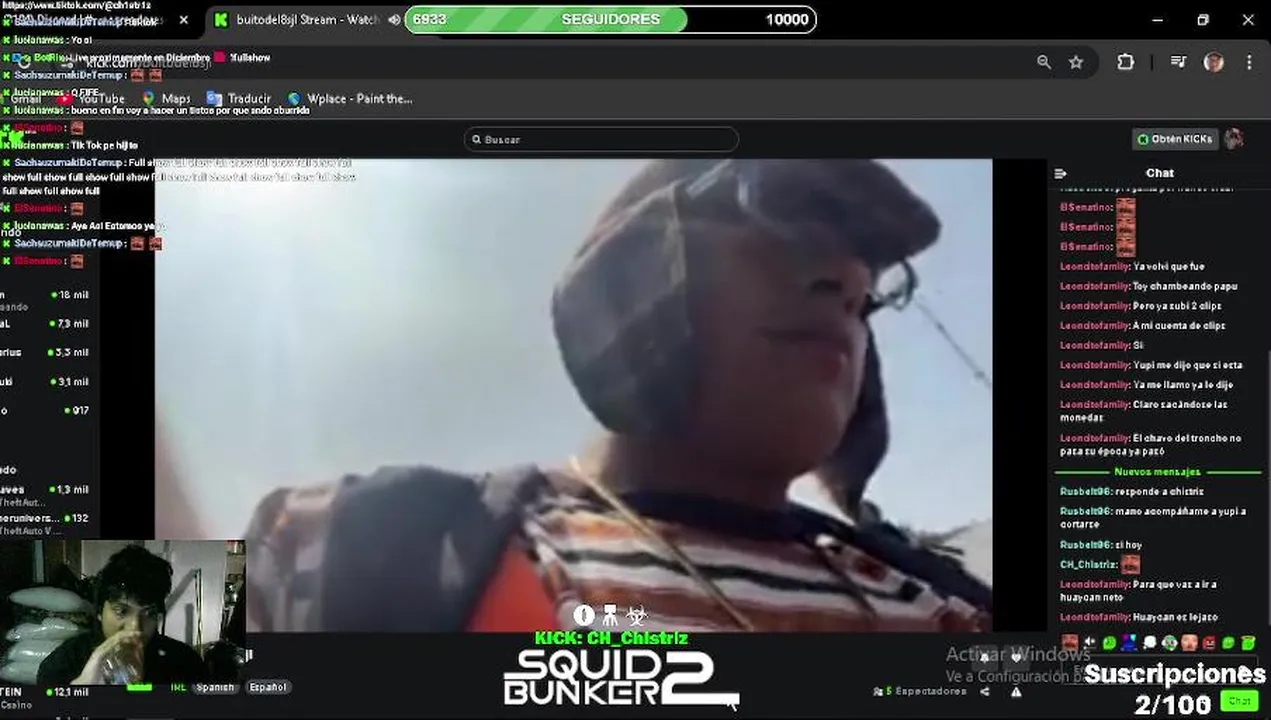Click the Nuevos mensajes divider in chat
This screenshot has width=1271, height=720.
coord(1158,471)
